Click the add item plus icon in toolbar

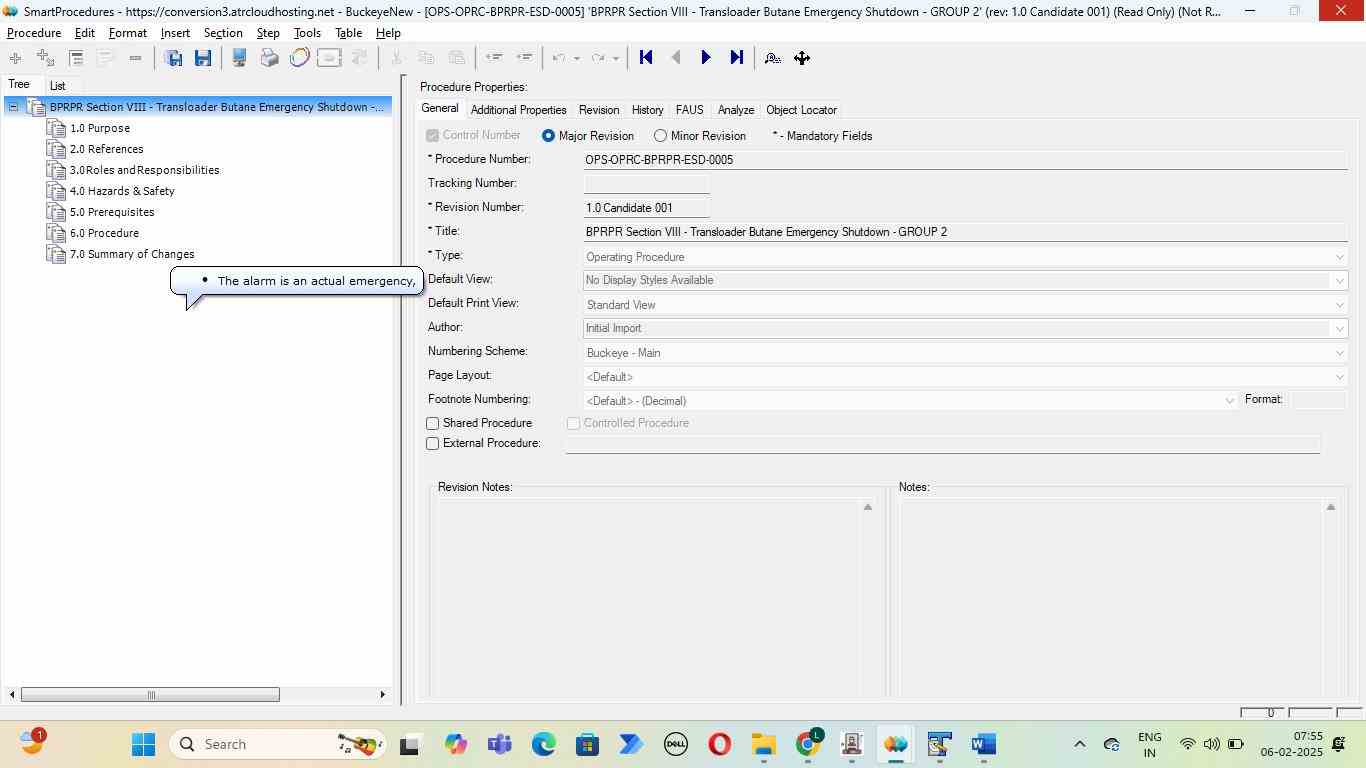tap(15, 58)
